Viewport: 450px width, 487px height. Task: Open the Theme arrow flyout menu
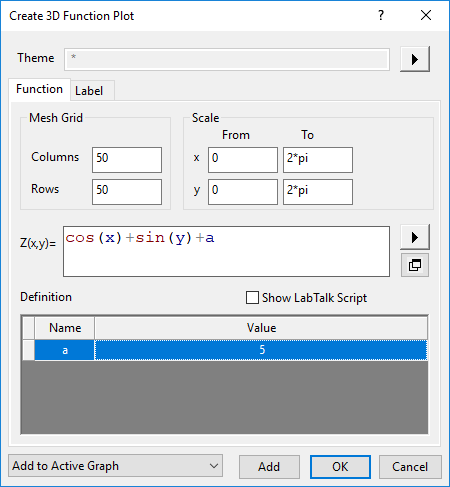pyautogui.click(x=415, y=59)
